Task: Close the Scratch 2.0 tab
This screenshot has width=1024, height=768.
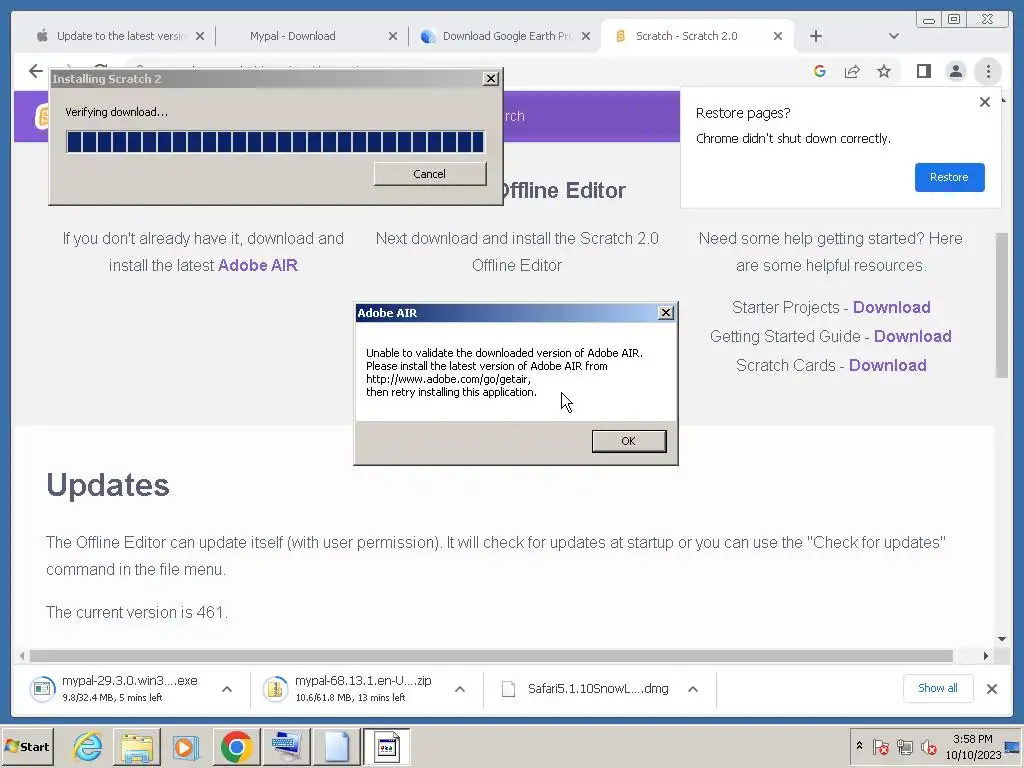Action: click(x=778, y=36)
